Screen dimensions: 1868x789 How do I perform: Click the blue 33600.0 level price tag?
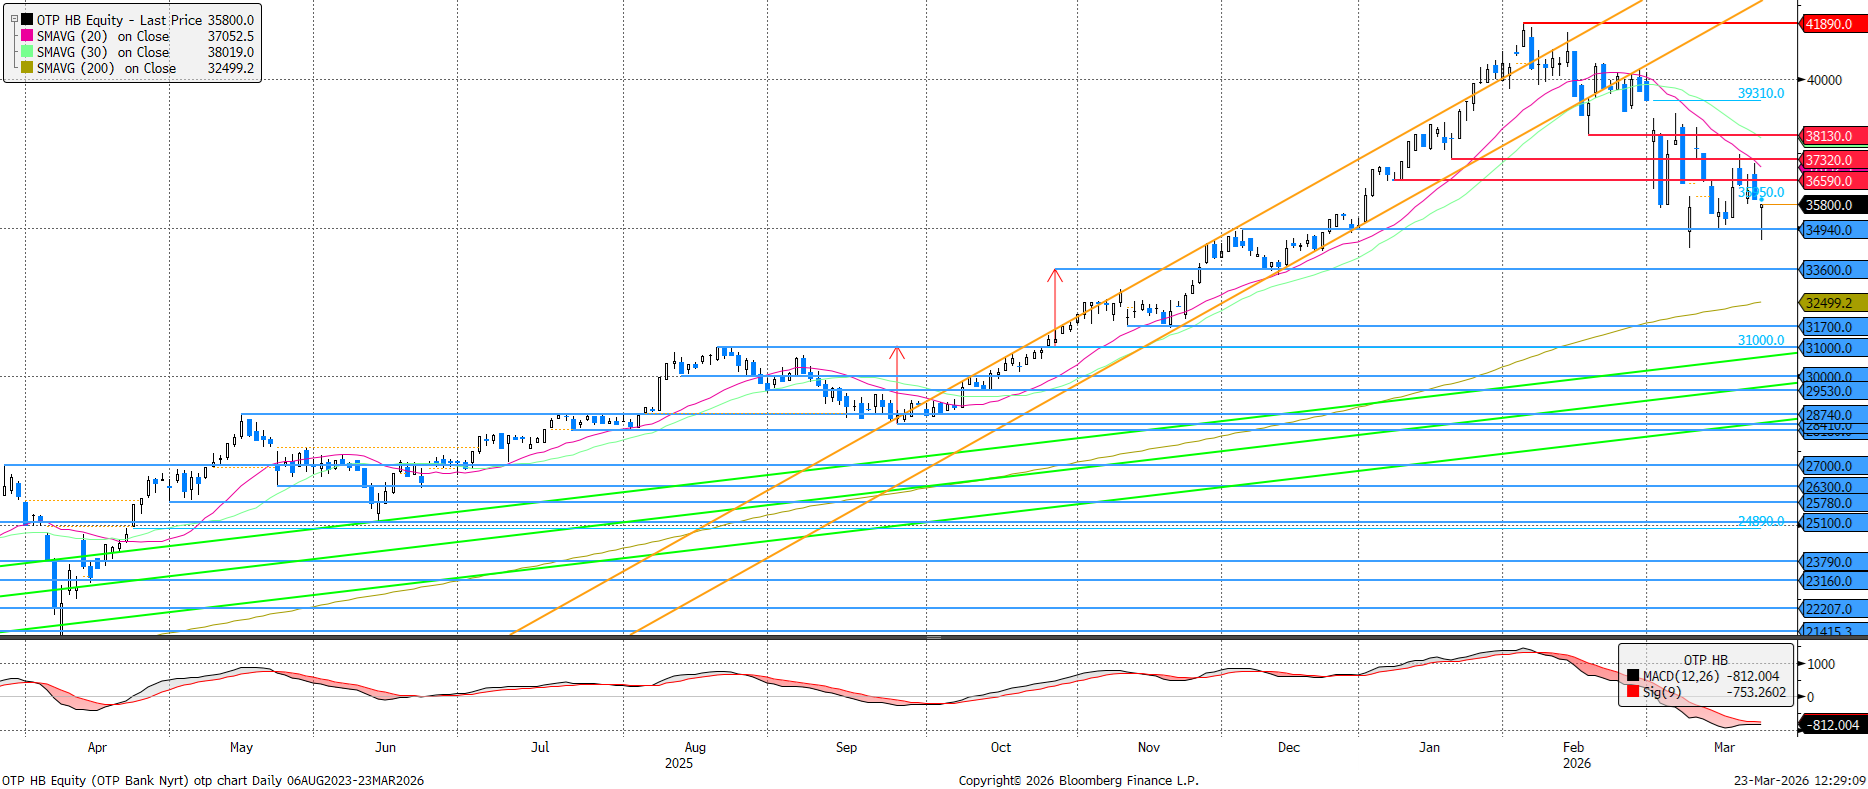coord(1829,270)
